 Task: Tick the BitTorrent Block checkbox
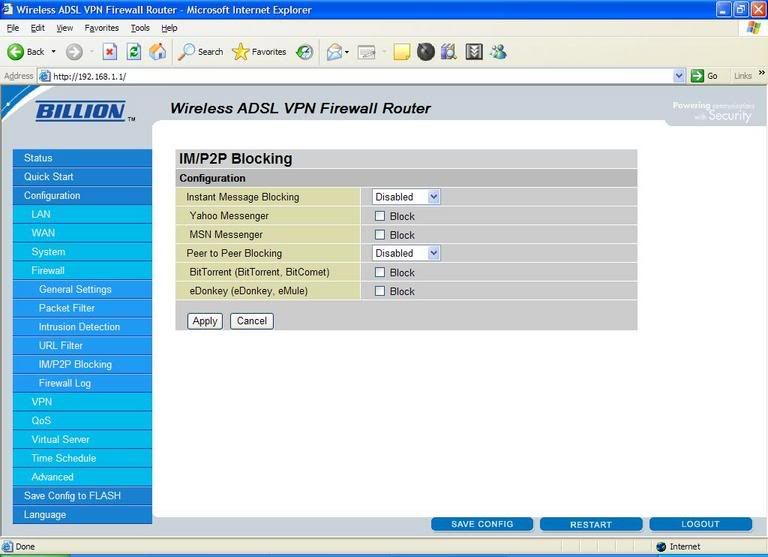click(380, 272)
